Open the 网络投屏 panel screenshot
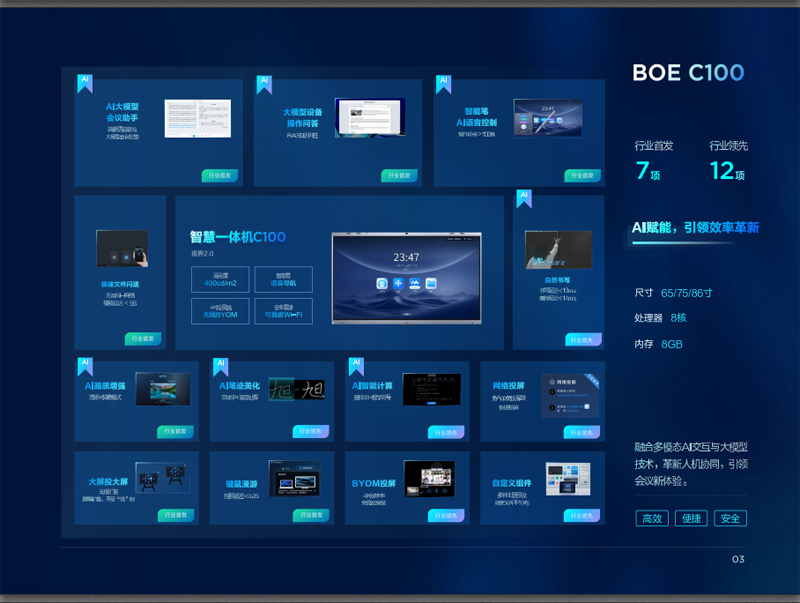Screen dimensions: 800x603 pyautogui.click(x=570, y=396)
